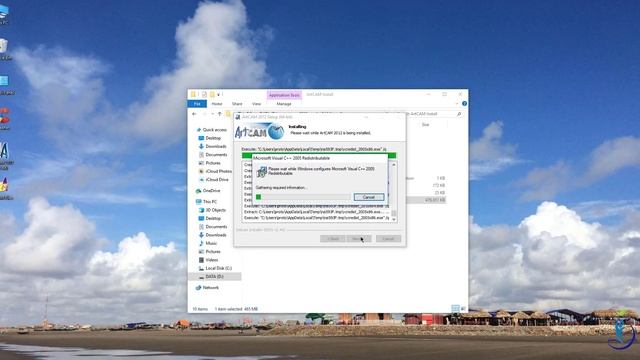
Task: Click the OneDrive cloud icon
Action: (198, 191)
